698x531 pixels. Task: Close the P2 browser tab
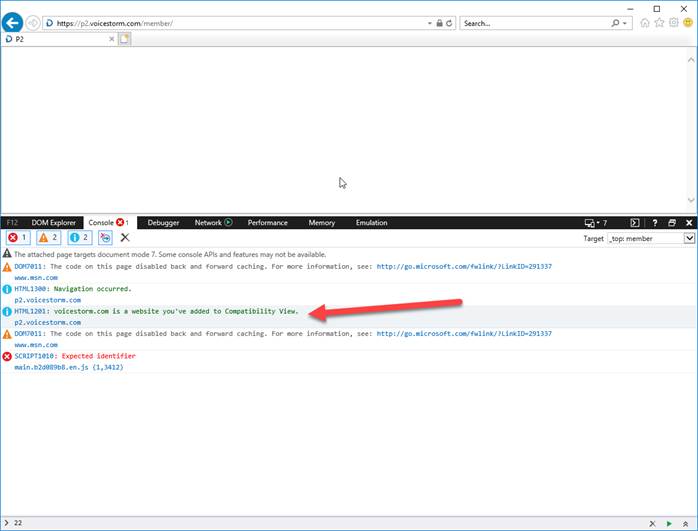pyautogui.click(x=111, y=39)
